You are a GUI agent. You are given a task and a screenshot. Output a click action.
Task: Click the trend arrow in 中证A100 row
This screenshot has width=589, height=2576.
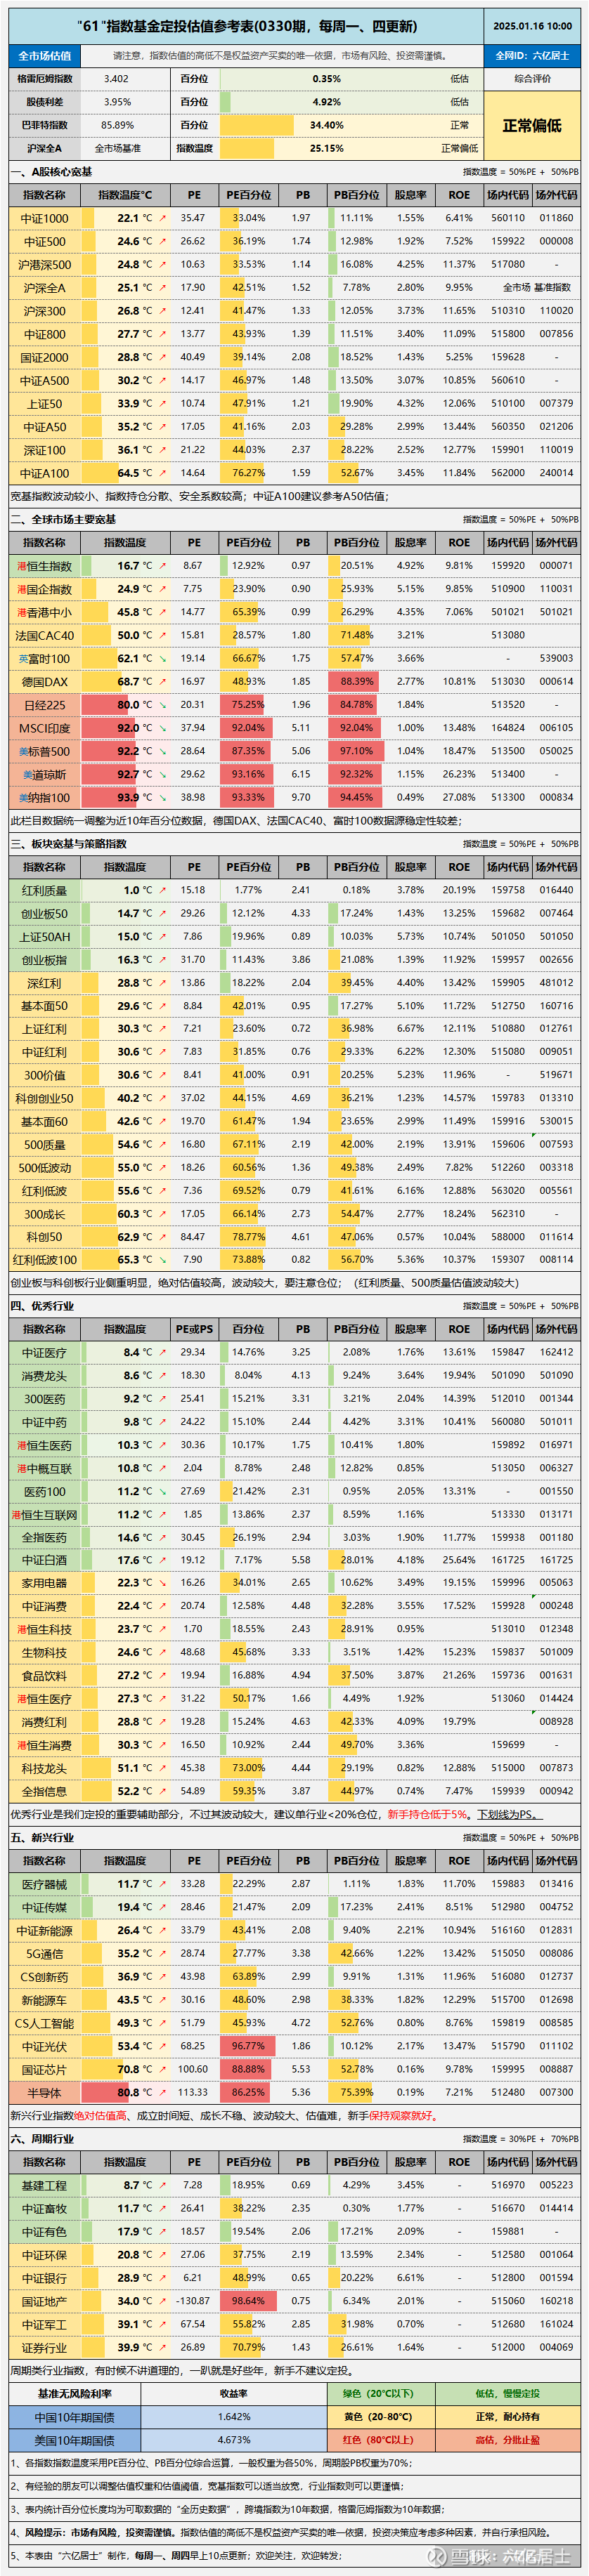163,473
